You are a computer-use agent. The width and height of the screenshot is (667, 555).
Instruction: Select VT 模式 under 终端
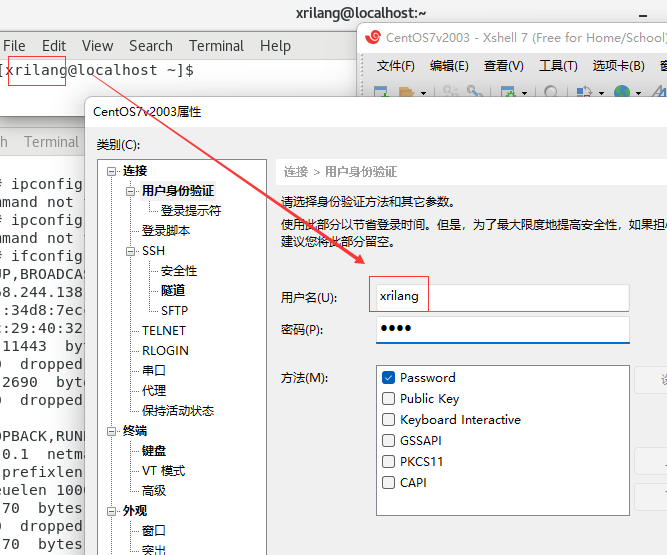coord(163,470)
